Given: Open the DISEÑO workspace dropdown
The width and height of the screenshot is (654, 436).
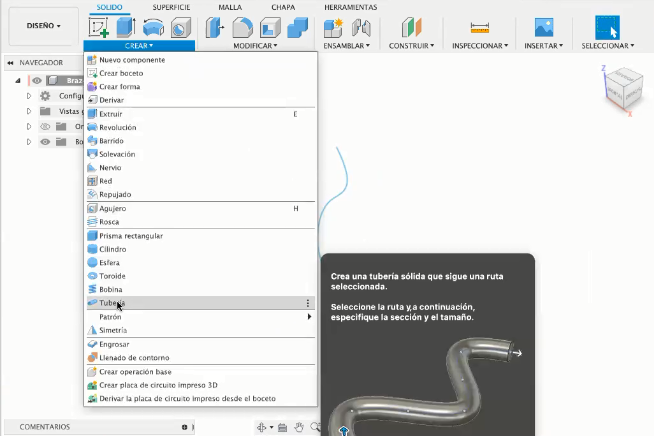Looking at the screenshot, I should (43, 26).
